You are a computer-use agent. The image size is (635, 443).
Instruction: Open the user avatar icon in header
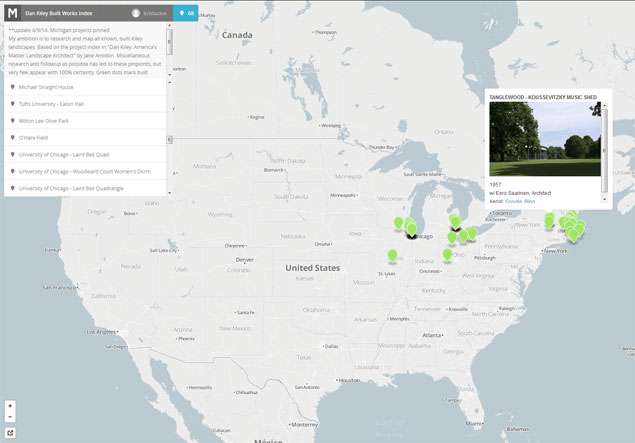[x=136, y=13]
